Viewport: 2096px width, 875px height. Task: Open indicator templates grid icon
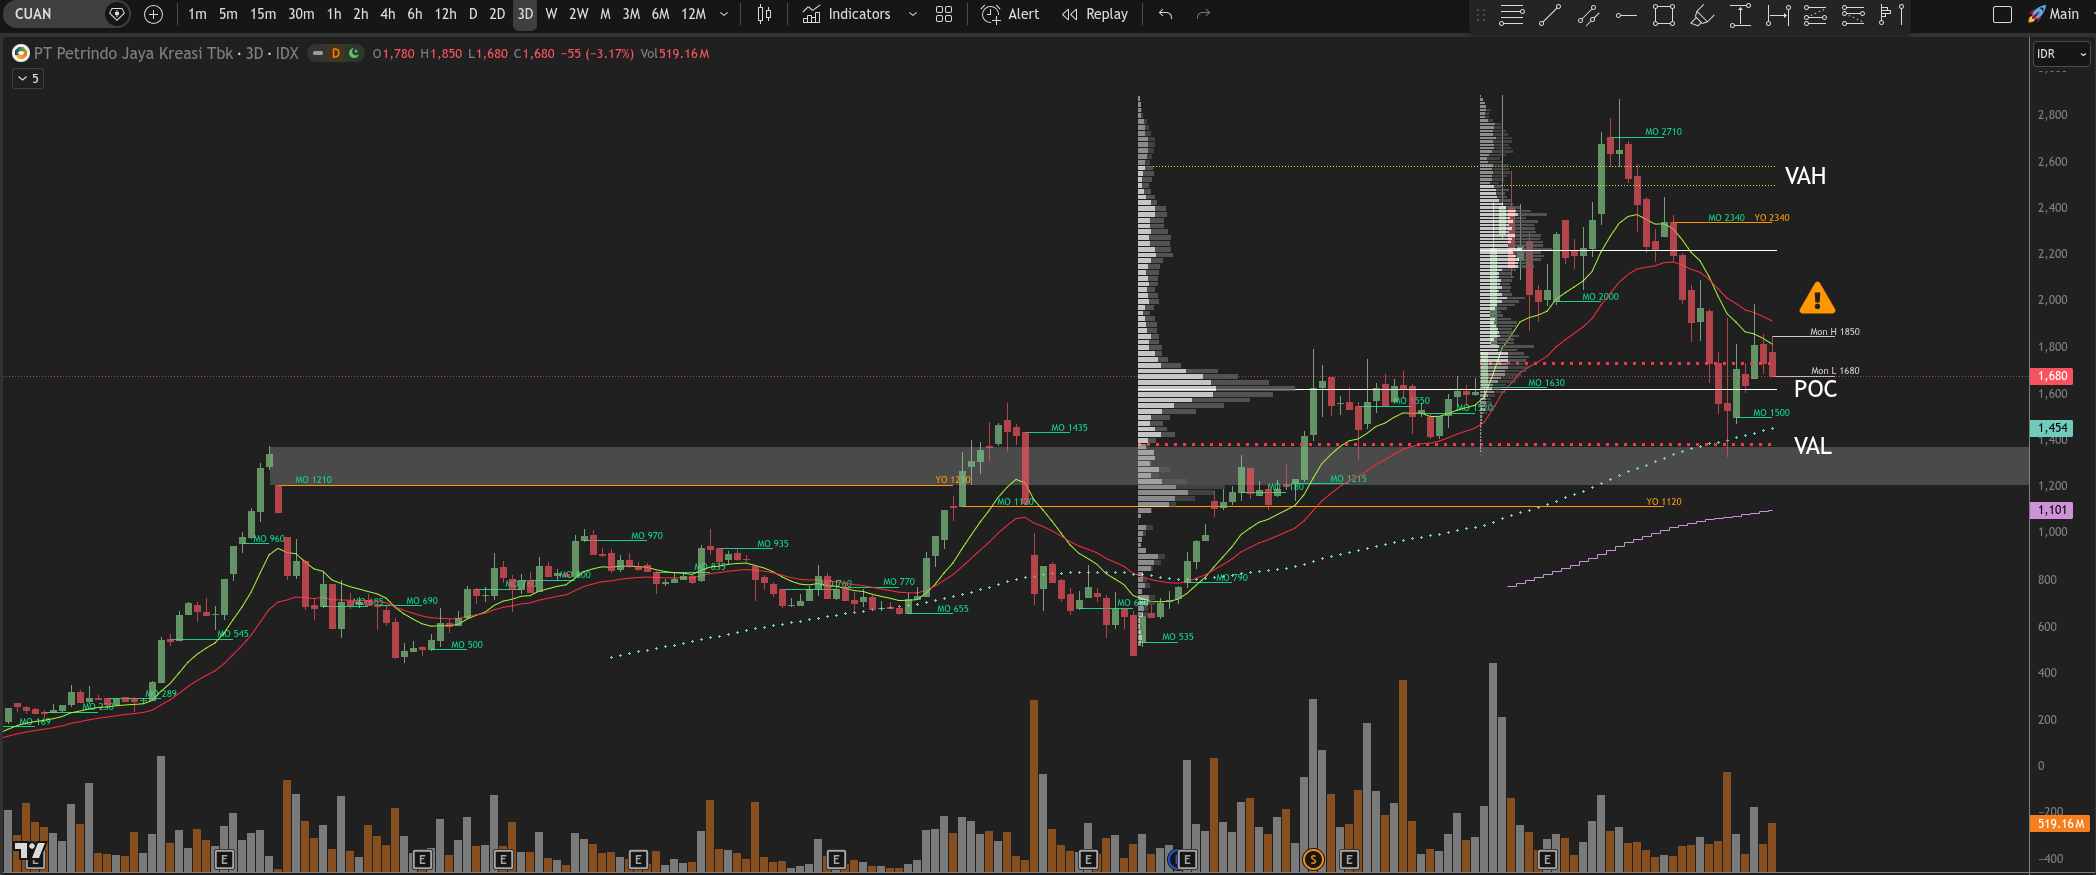pyautogui.click(x=944, y=14)
